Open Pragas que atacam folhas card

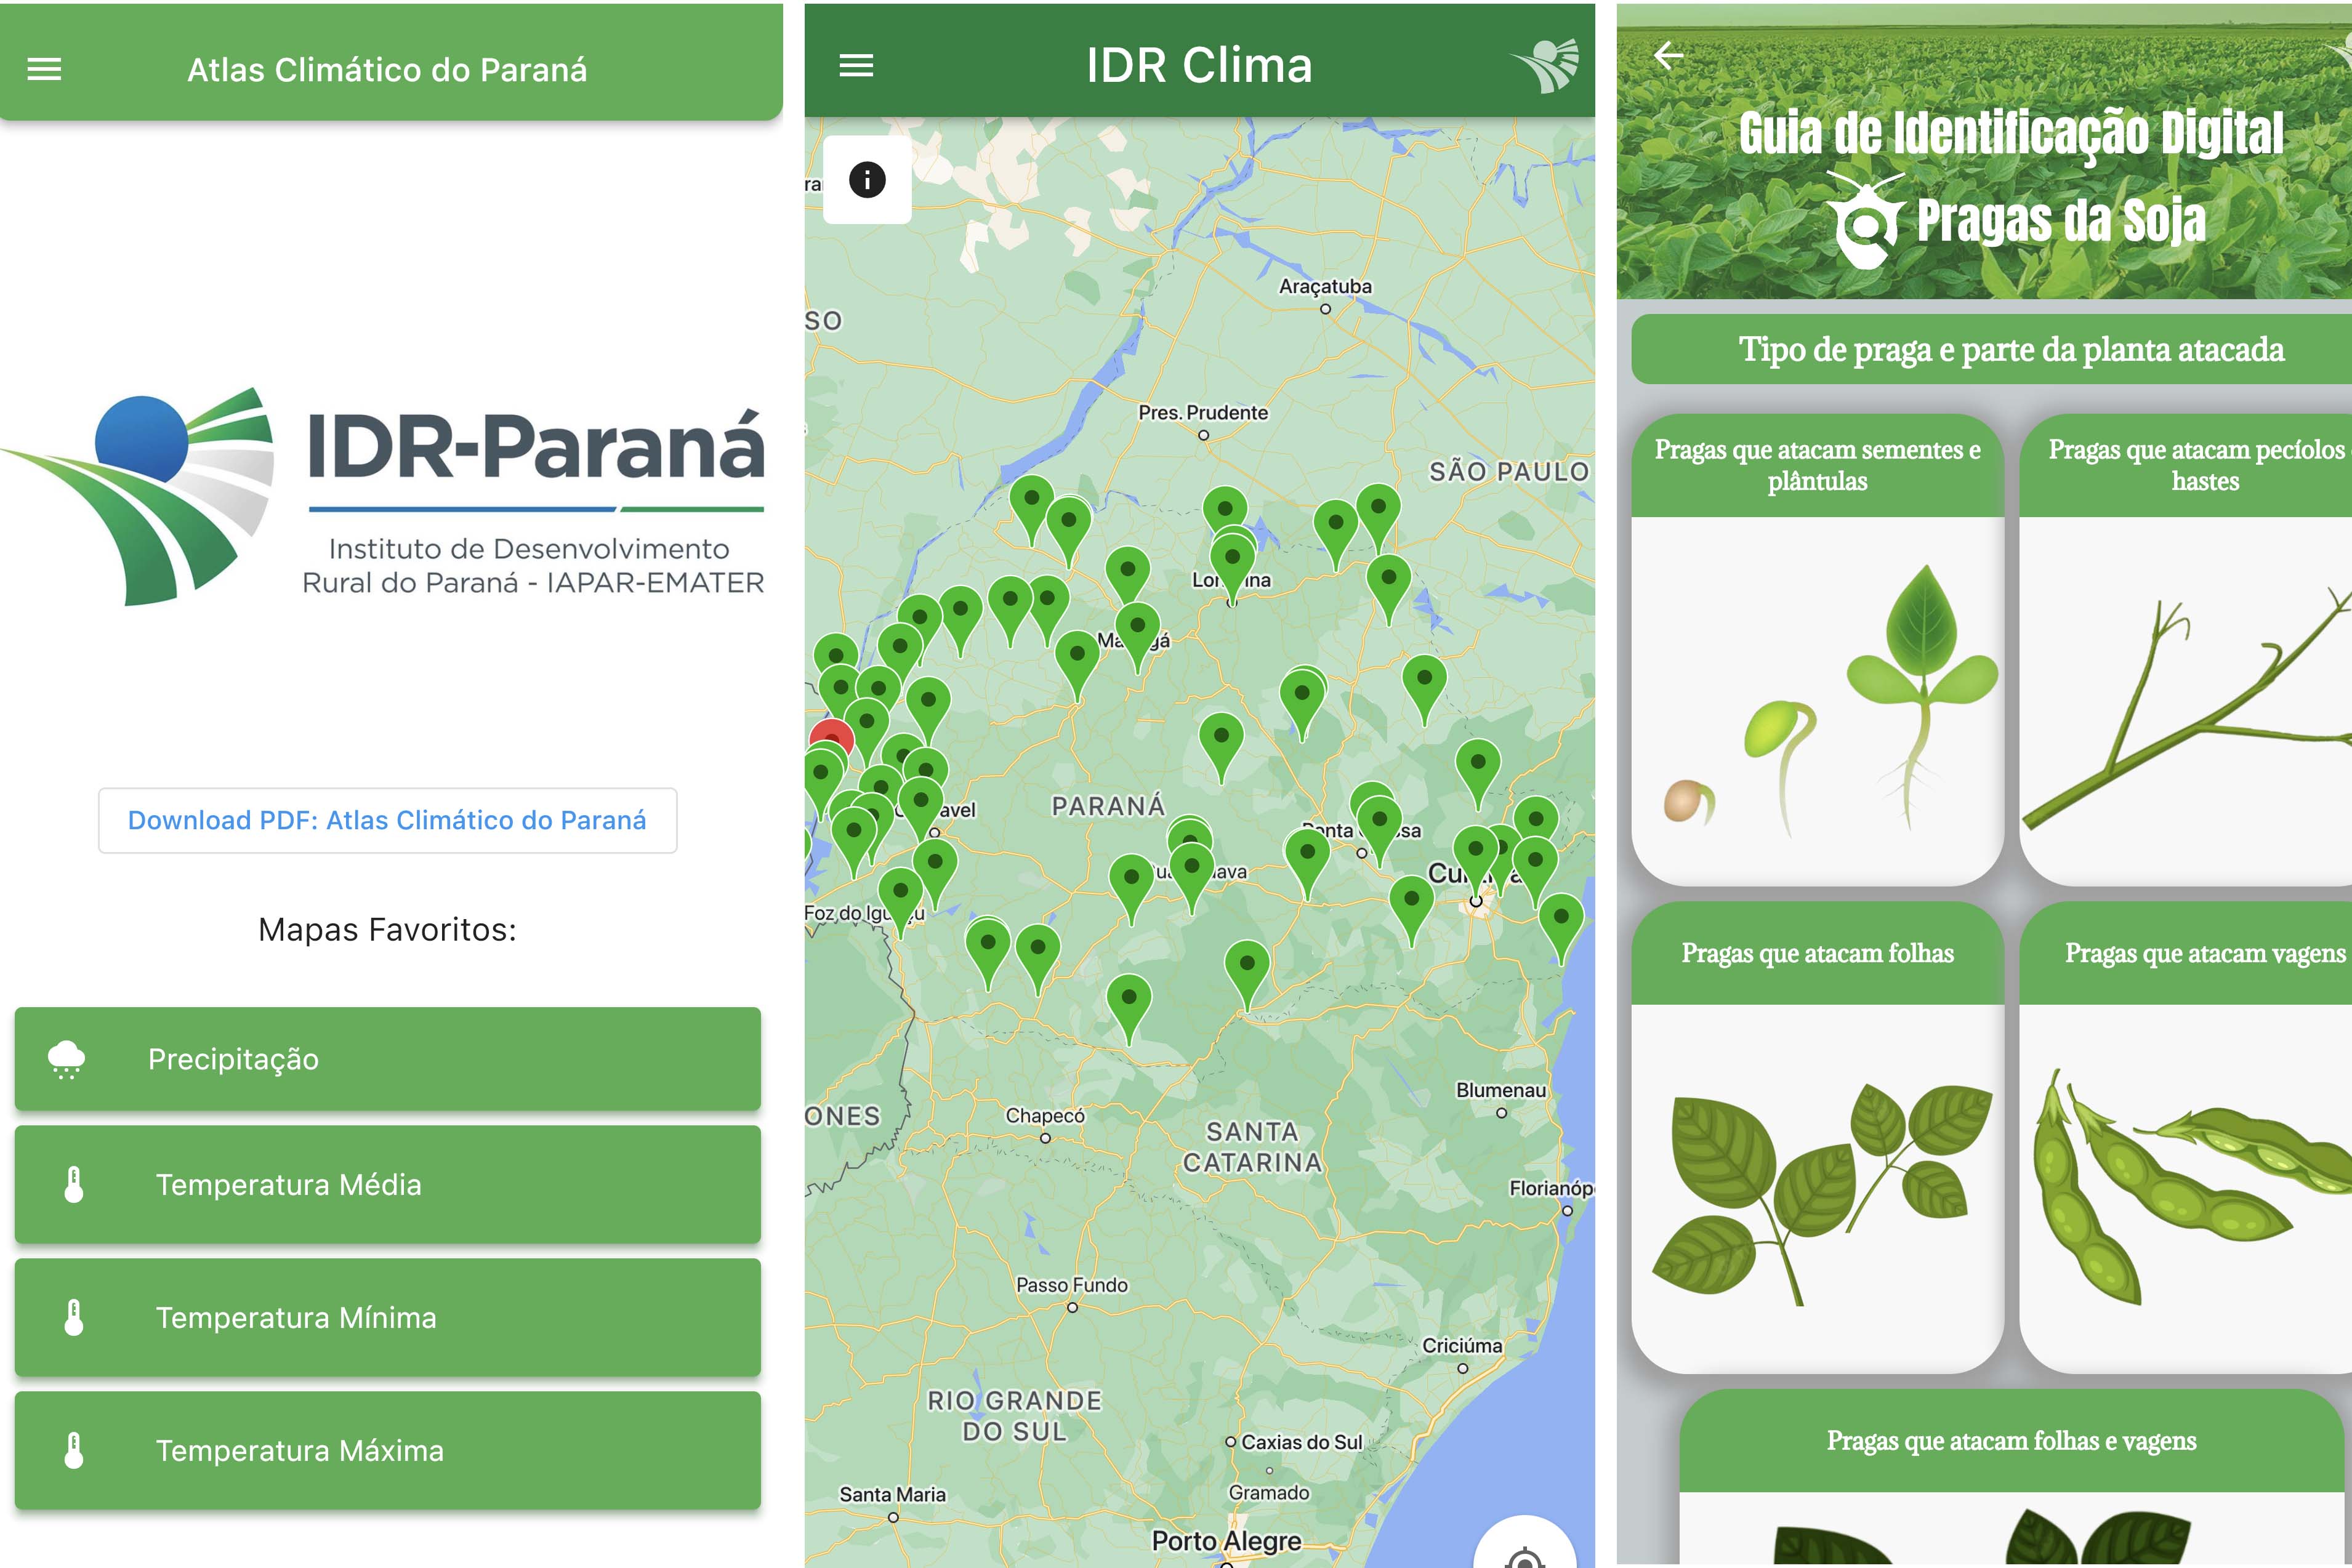tap(1817, 1138)
